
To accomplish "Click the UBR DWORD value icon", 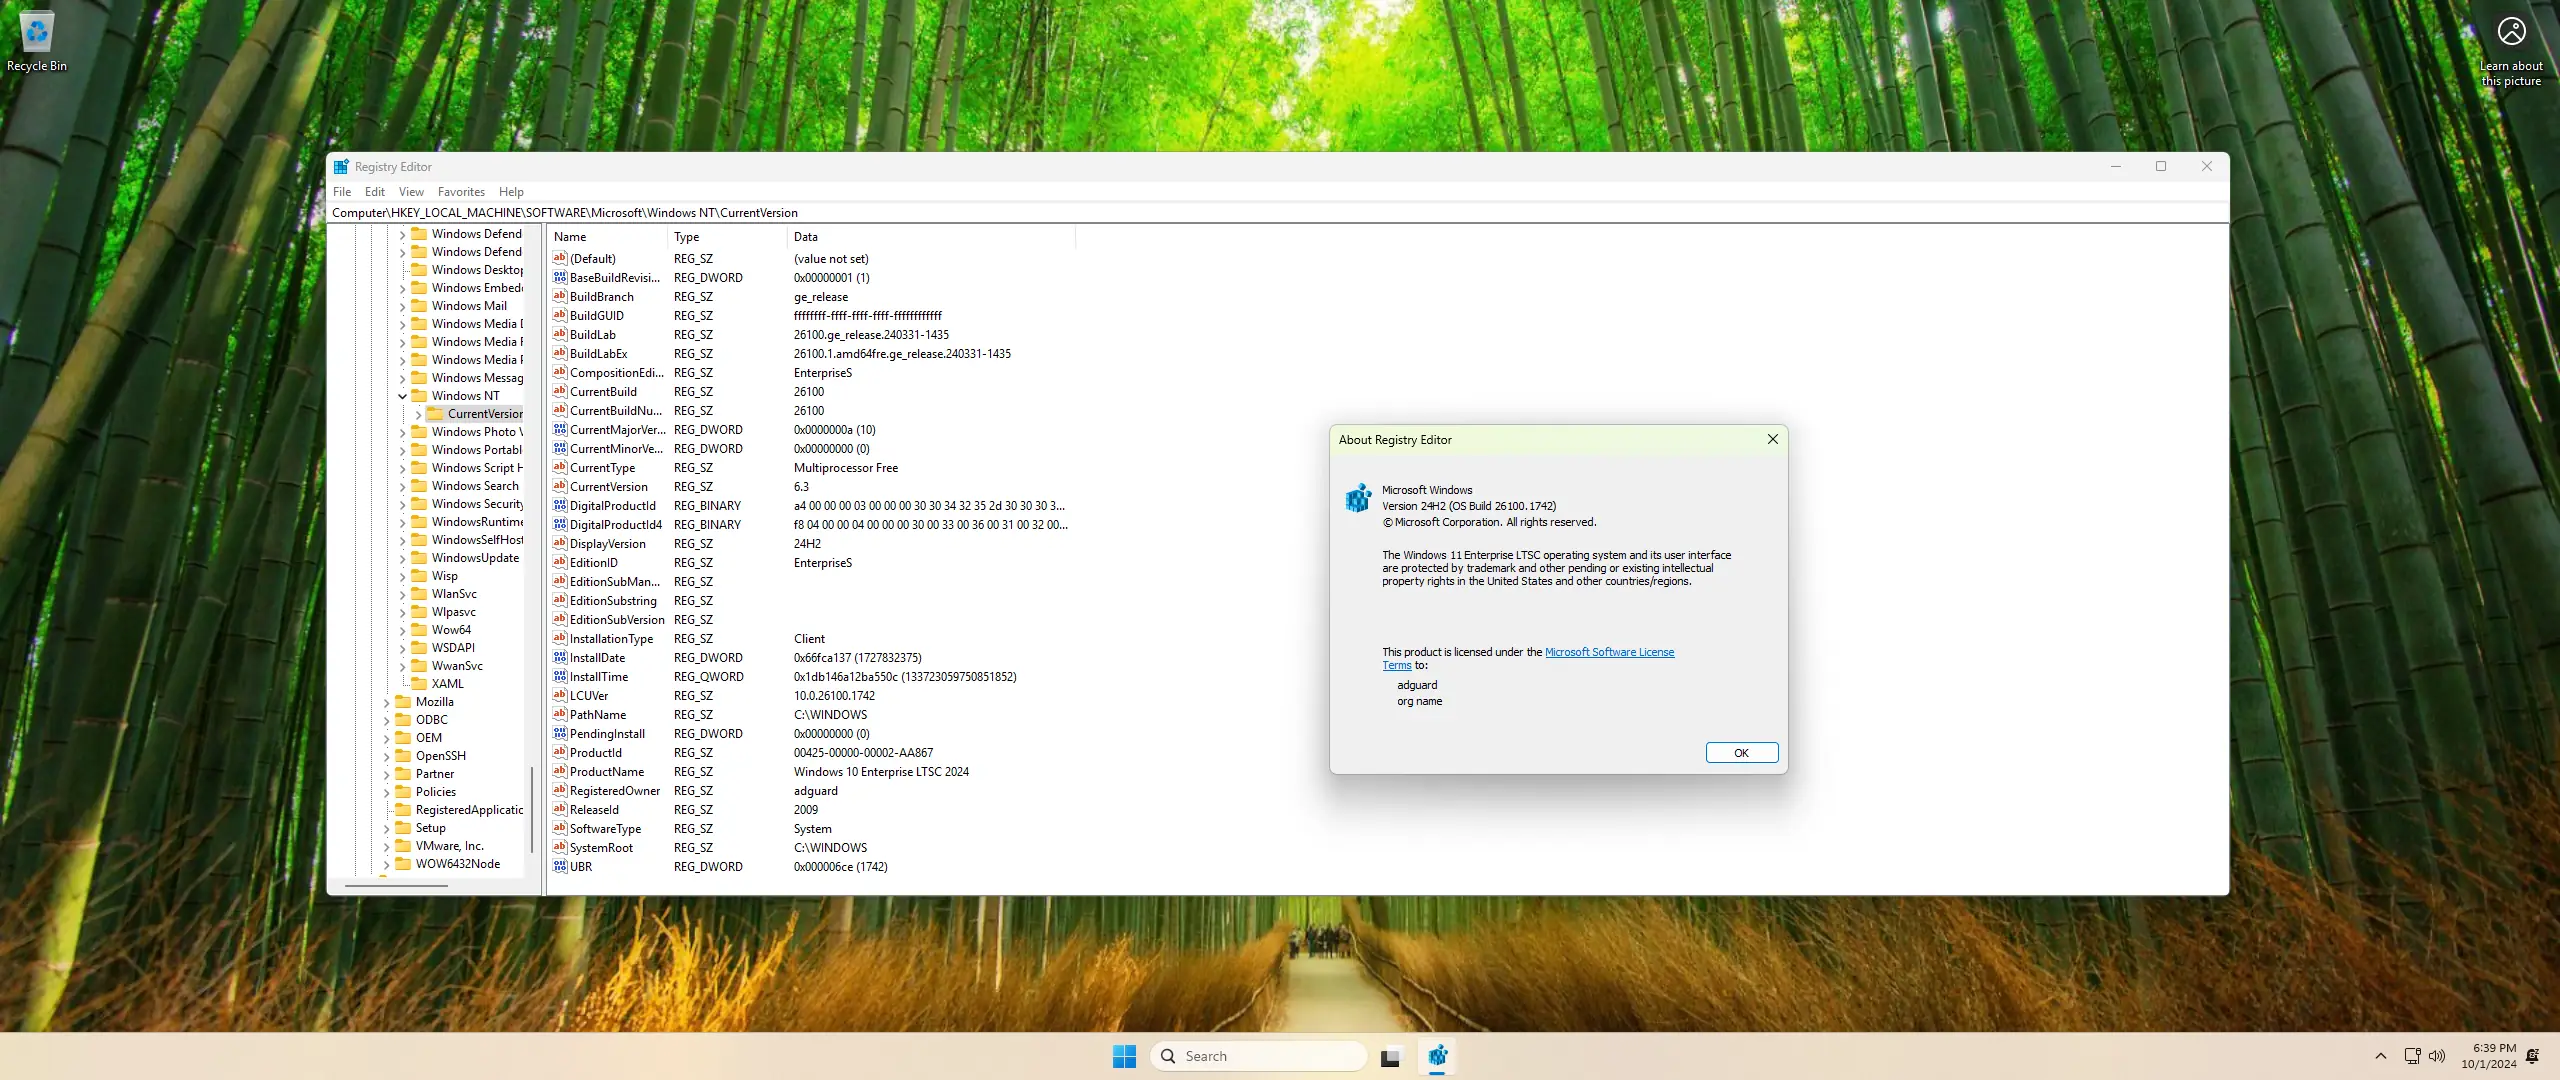I will point(560,867).
